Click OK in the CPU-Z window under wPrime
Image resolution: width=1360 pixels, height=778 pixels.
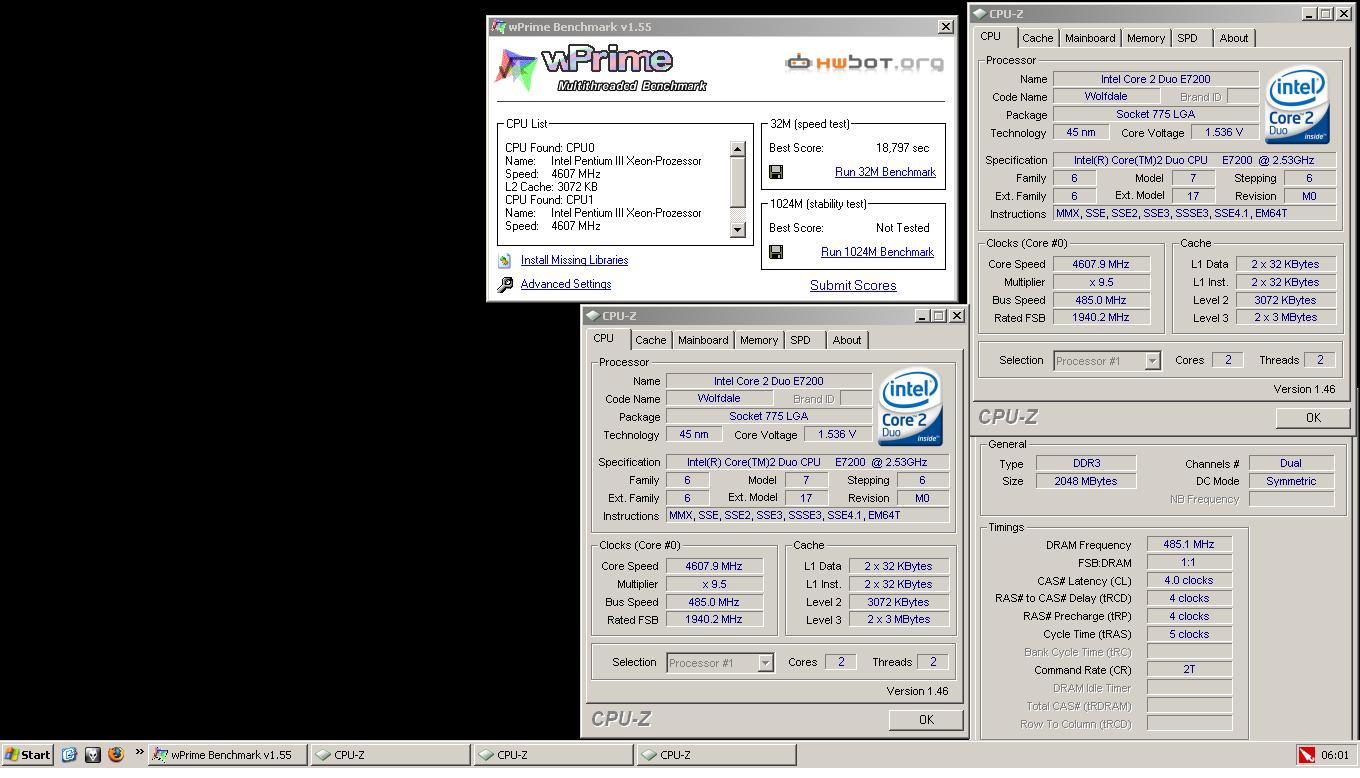(x=926, y=720)
